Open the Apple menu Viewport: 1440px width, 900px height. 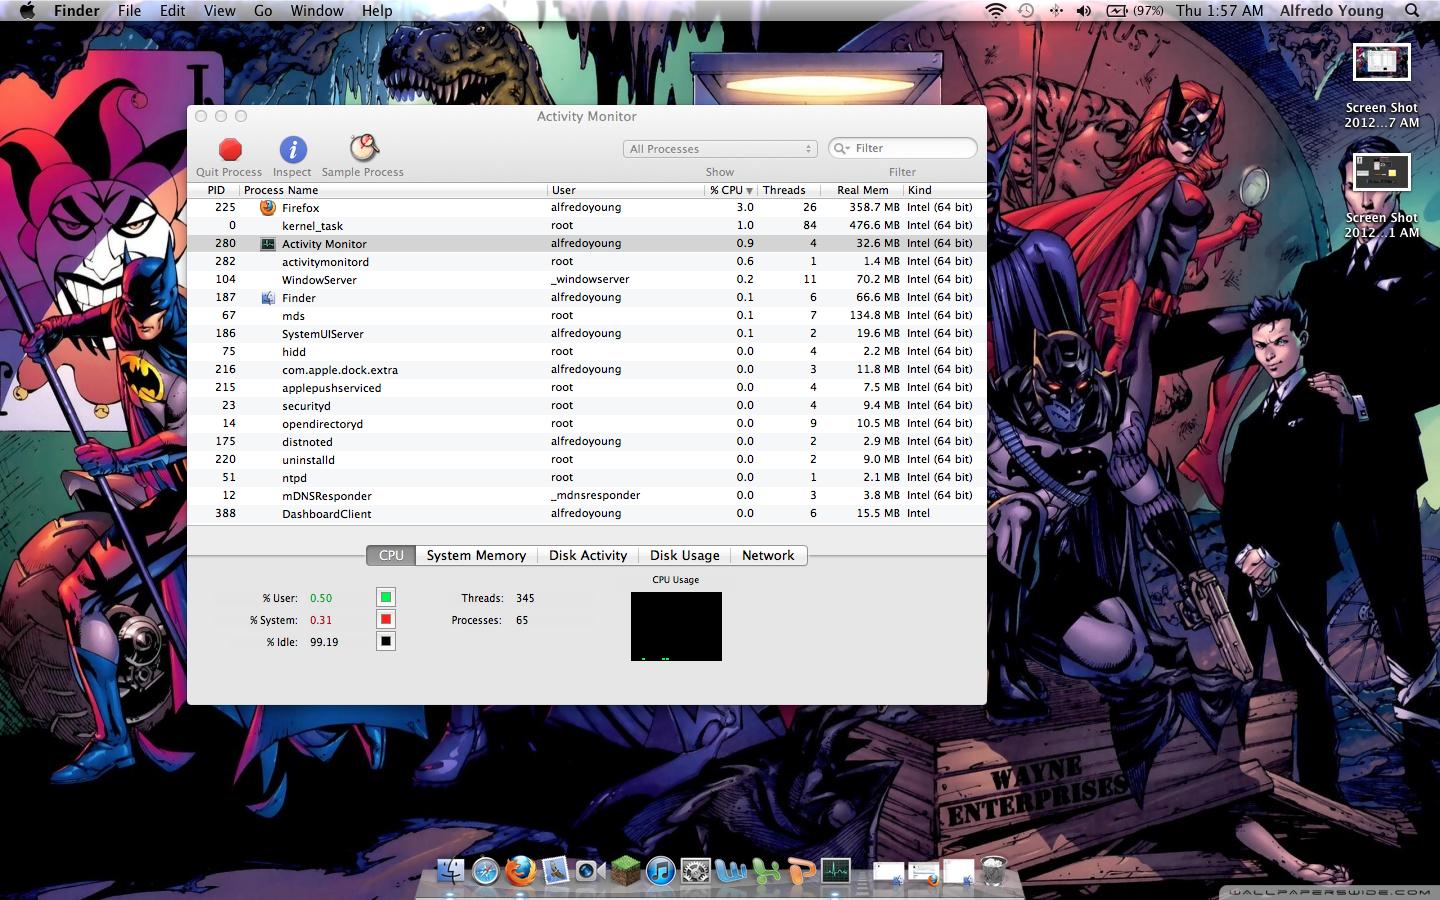[27, 10]
